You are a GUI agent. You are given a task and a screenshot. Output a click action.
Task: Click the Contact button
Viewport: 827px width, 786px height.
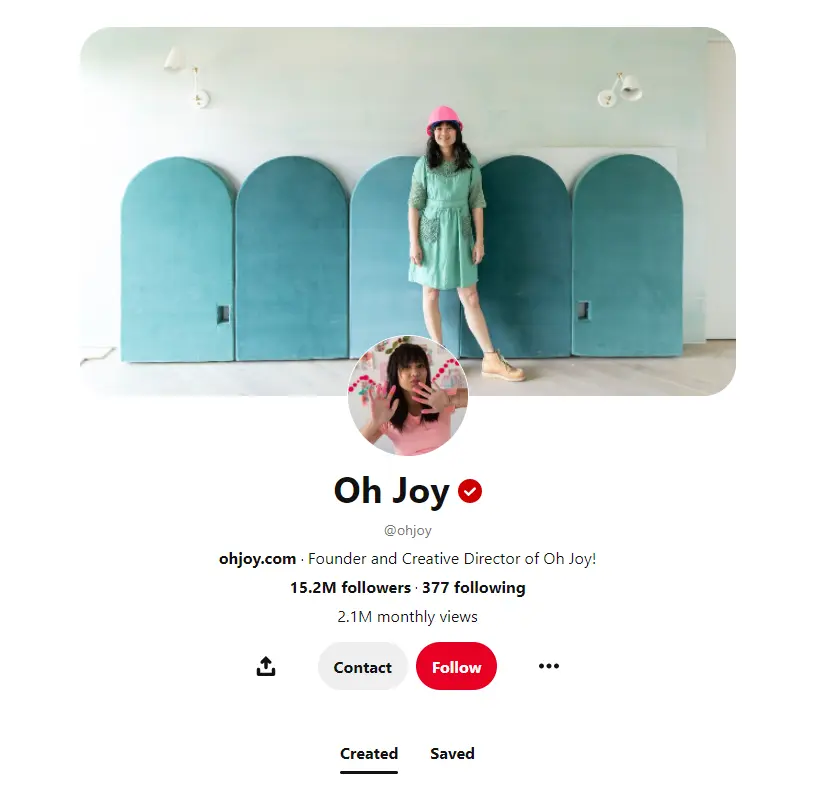(x=362, y=667)
